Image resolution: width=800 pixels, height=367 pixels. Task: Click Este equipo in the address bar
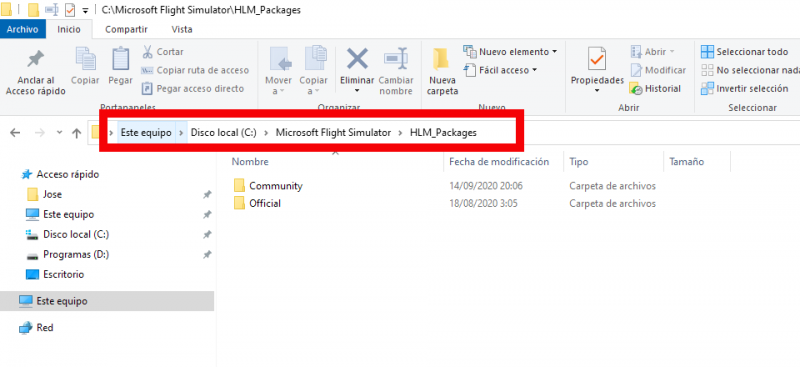(x=146, y=132)
